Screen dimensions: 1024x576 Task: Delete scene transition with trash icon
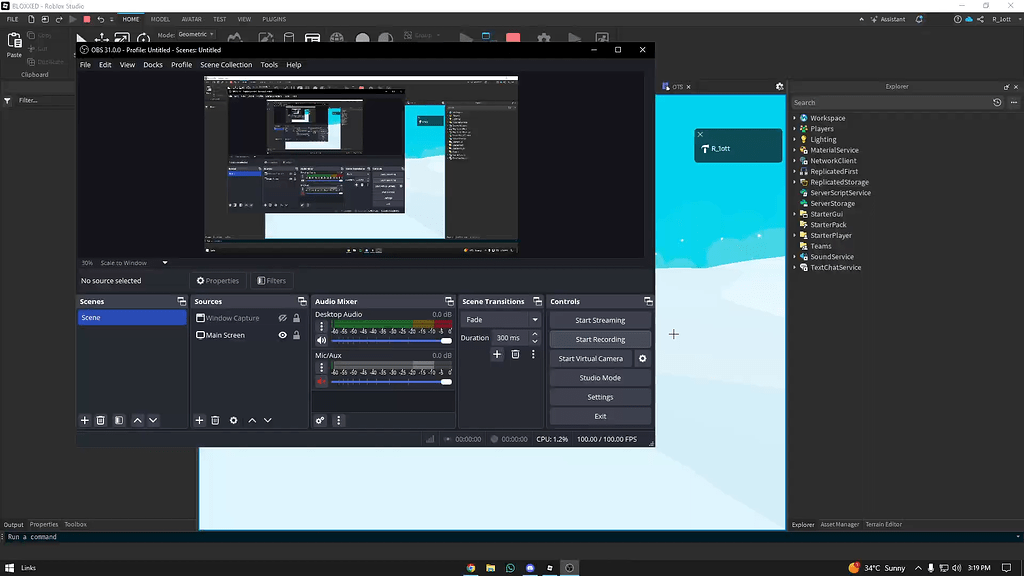515,354
